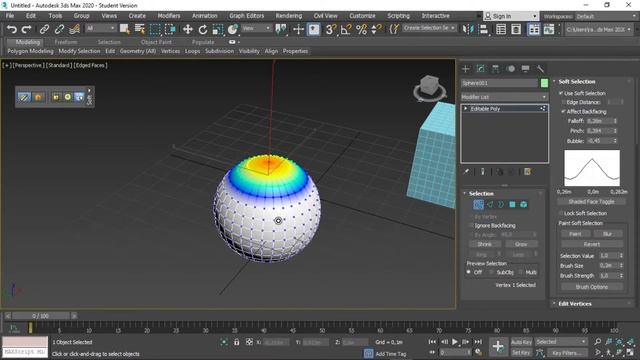The height and width of the screenshot is (360, 640).
Task: Select Polygon sub-object level icon
Action: 512,204
